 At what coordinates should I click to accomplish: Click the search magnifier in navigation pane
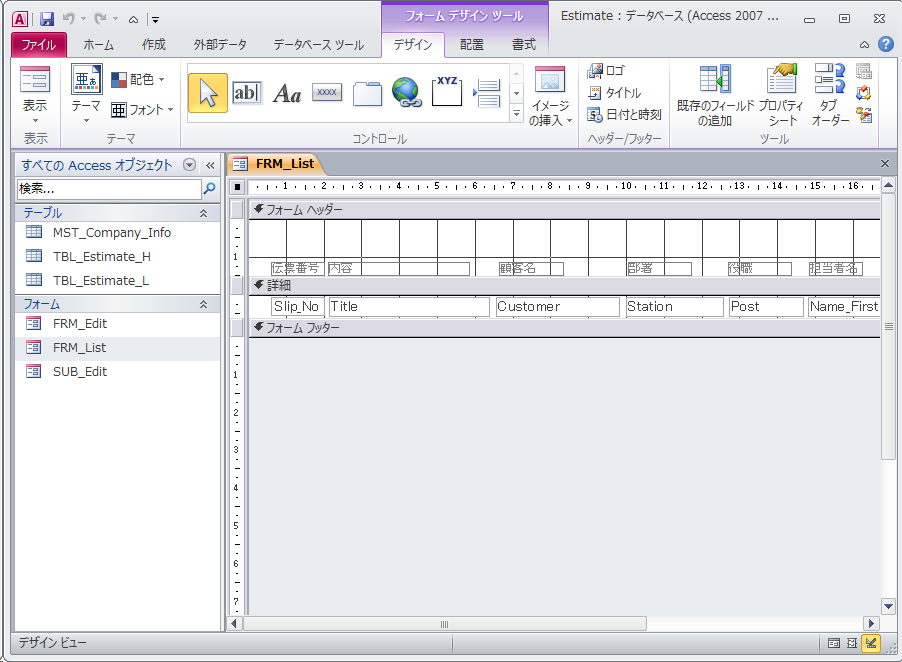point(210,188)
